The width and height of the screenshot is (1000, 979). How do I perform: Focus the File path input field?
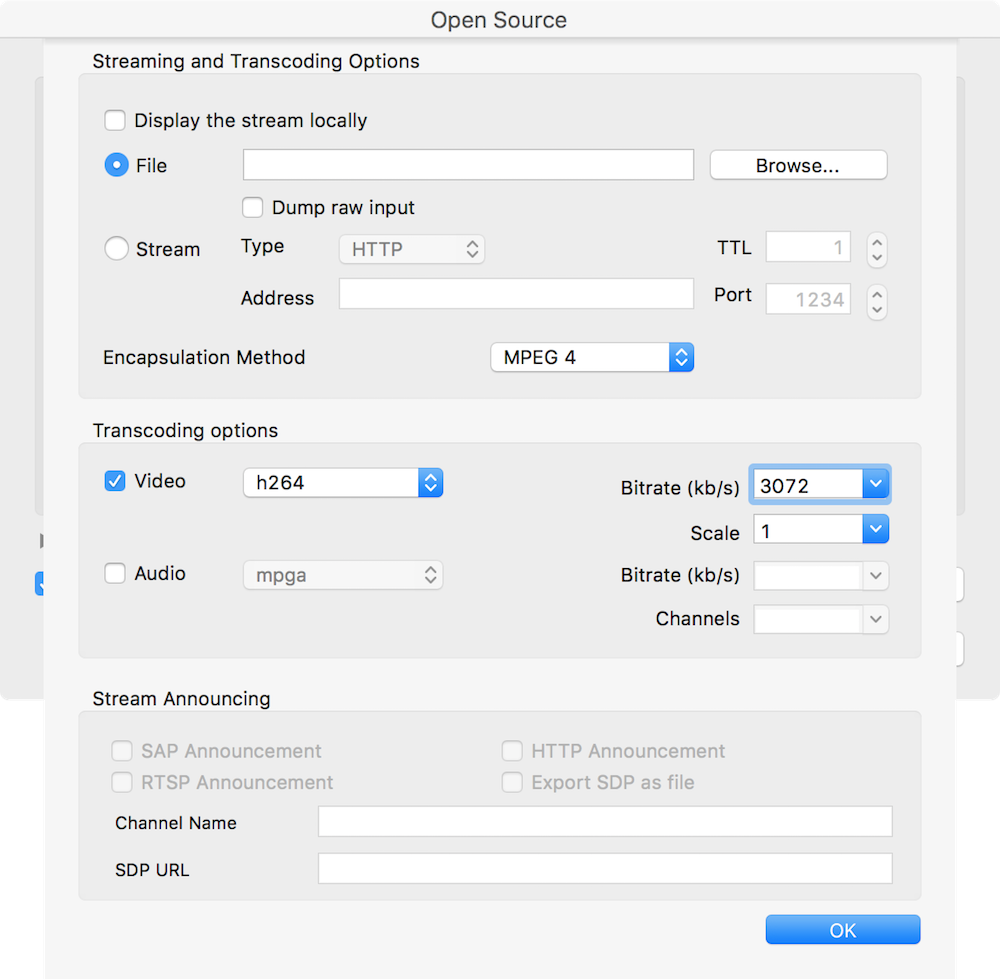(x=468, y=165)
